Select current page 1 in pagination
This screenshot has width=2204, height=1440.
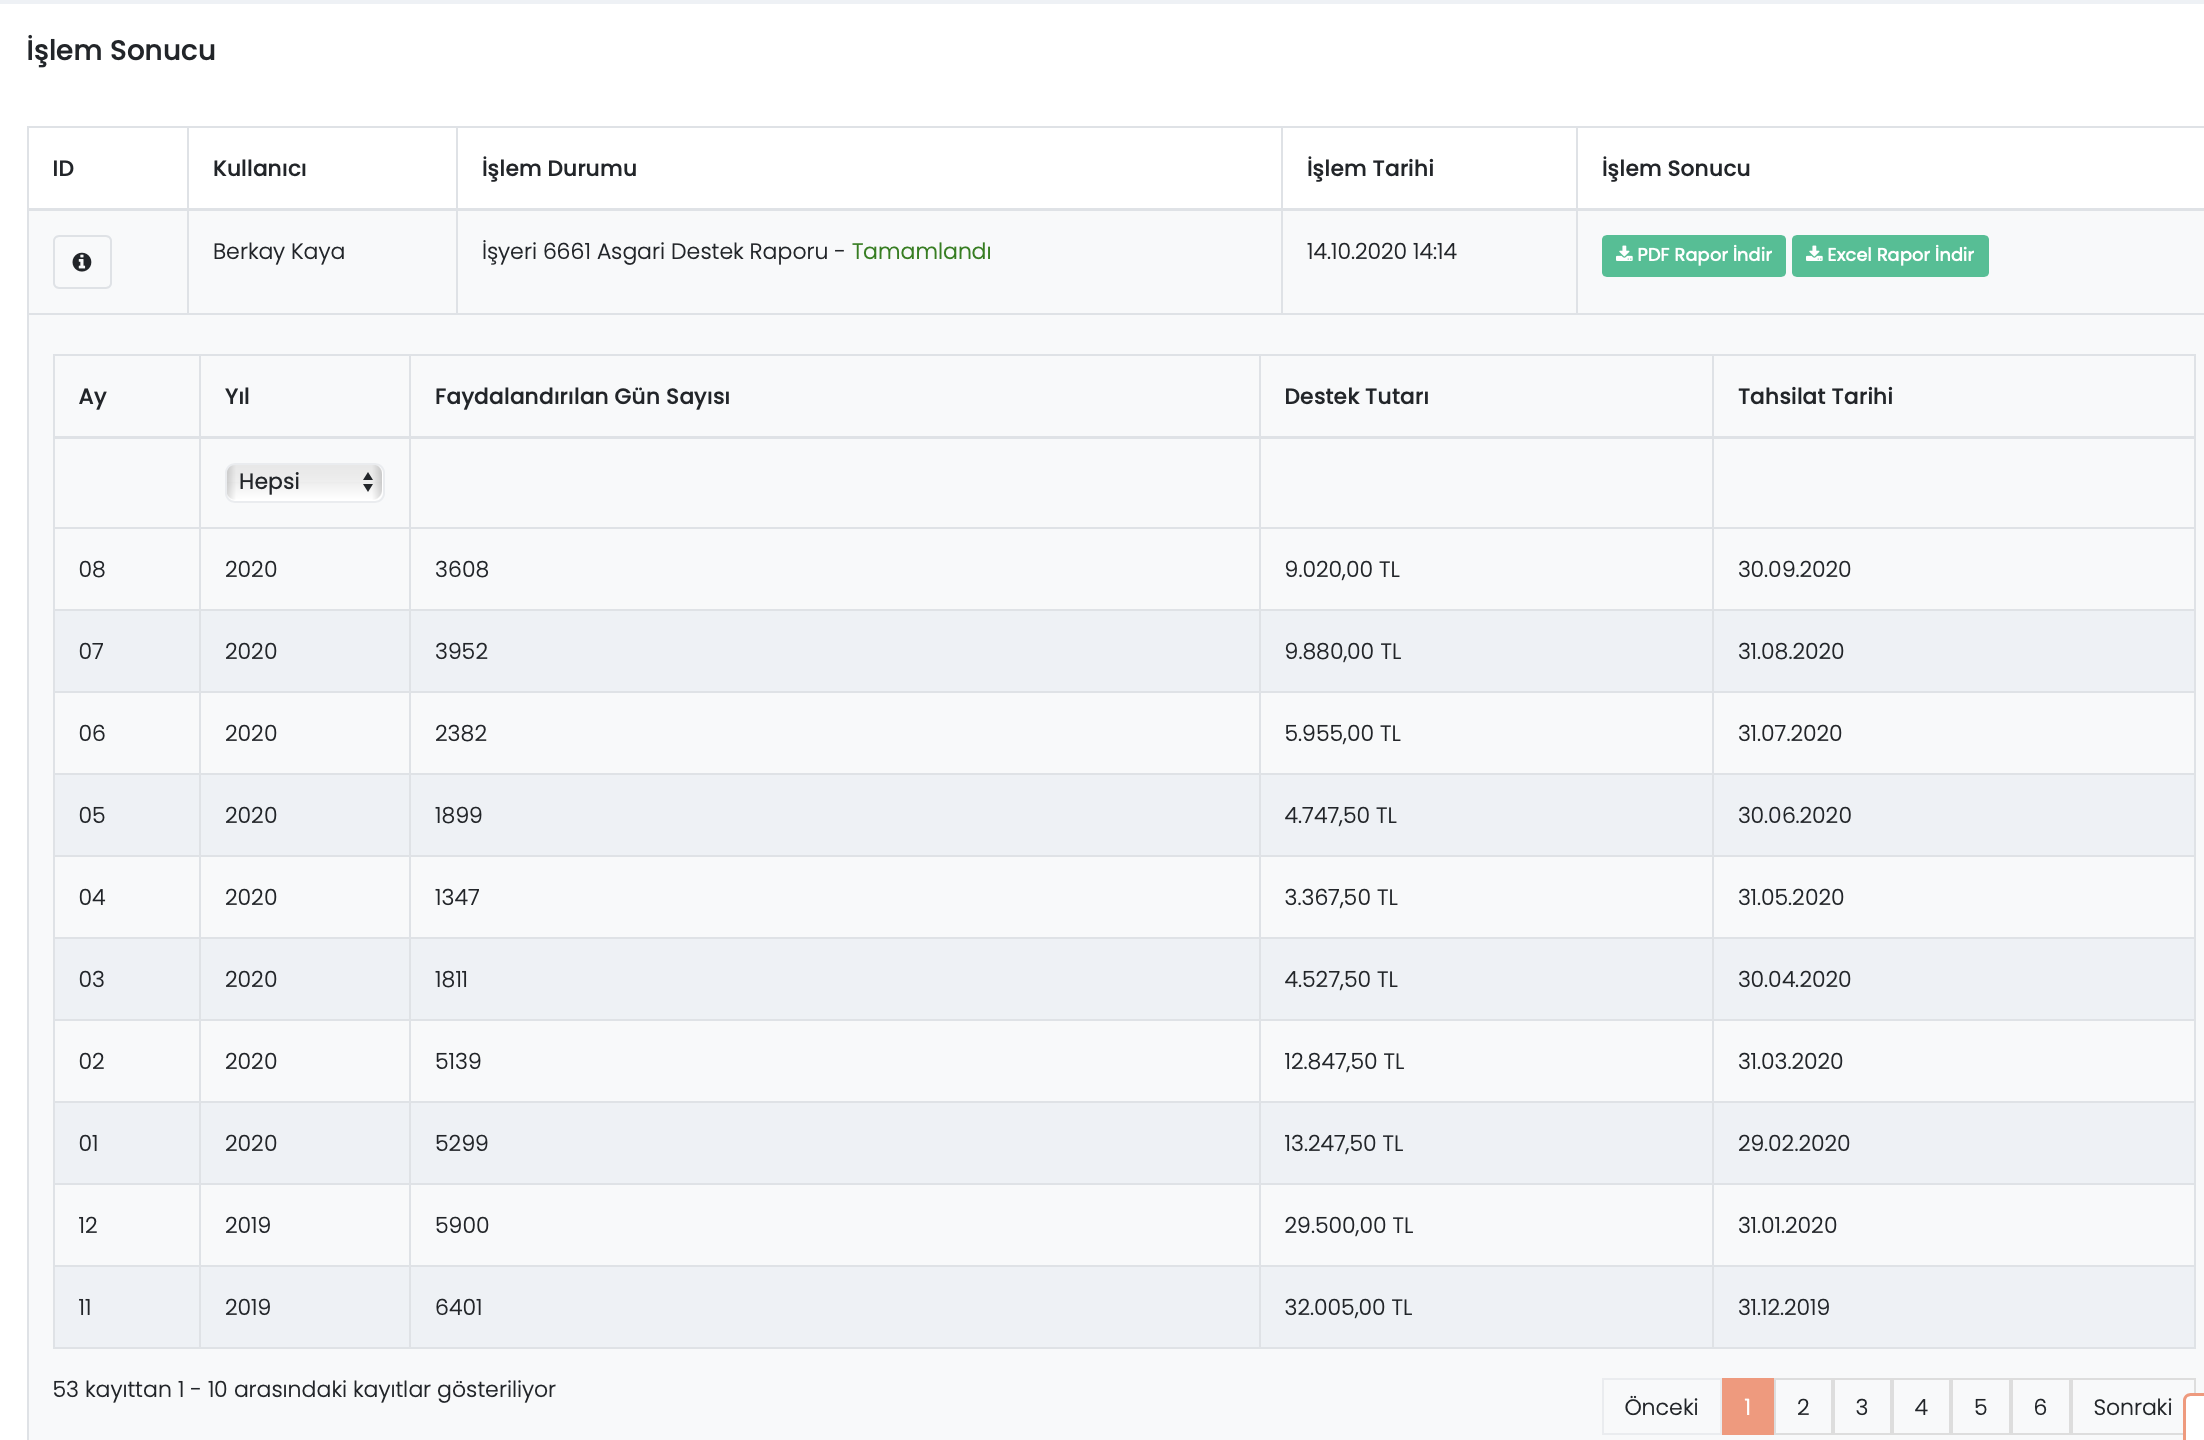1747,1407
